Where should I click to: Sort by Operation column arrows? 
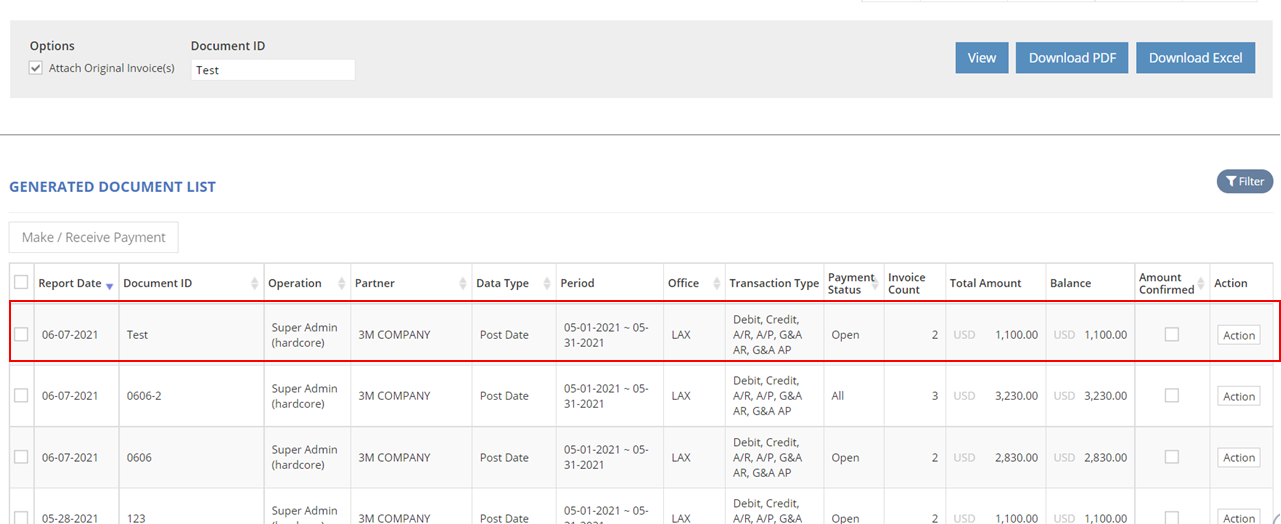click(x=343, y=284)
